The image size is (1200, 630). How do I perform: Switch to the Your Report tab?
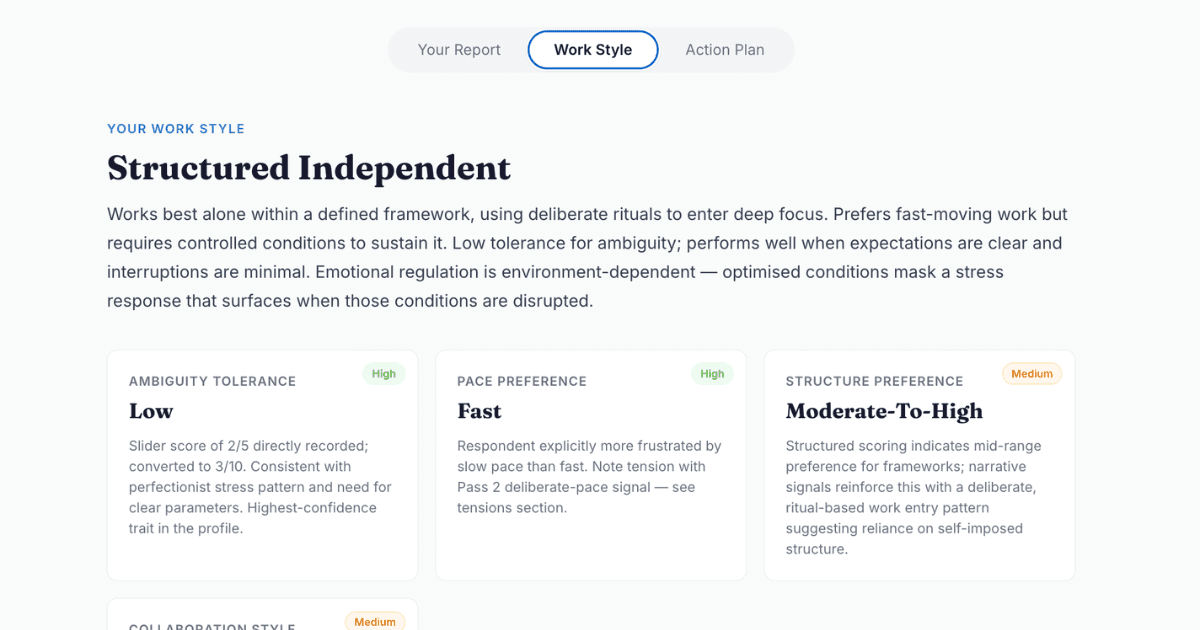(x=459, y=49)
